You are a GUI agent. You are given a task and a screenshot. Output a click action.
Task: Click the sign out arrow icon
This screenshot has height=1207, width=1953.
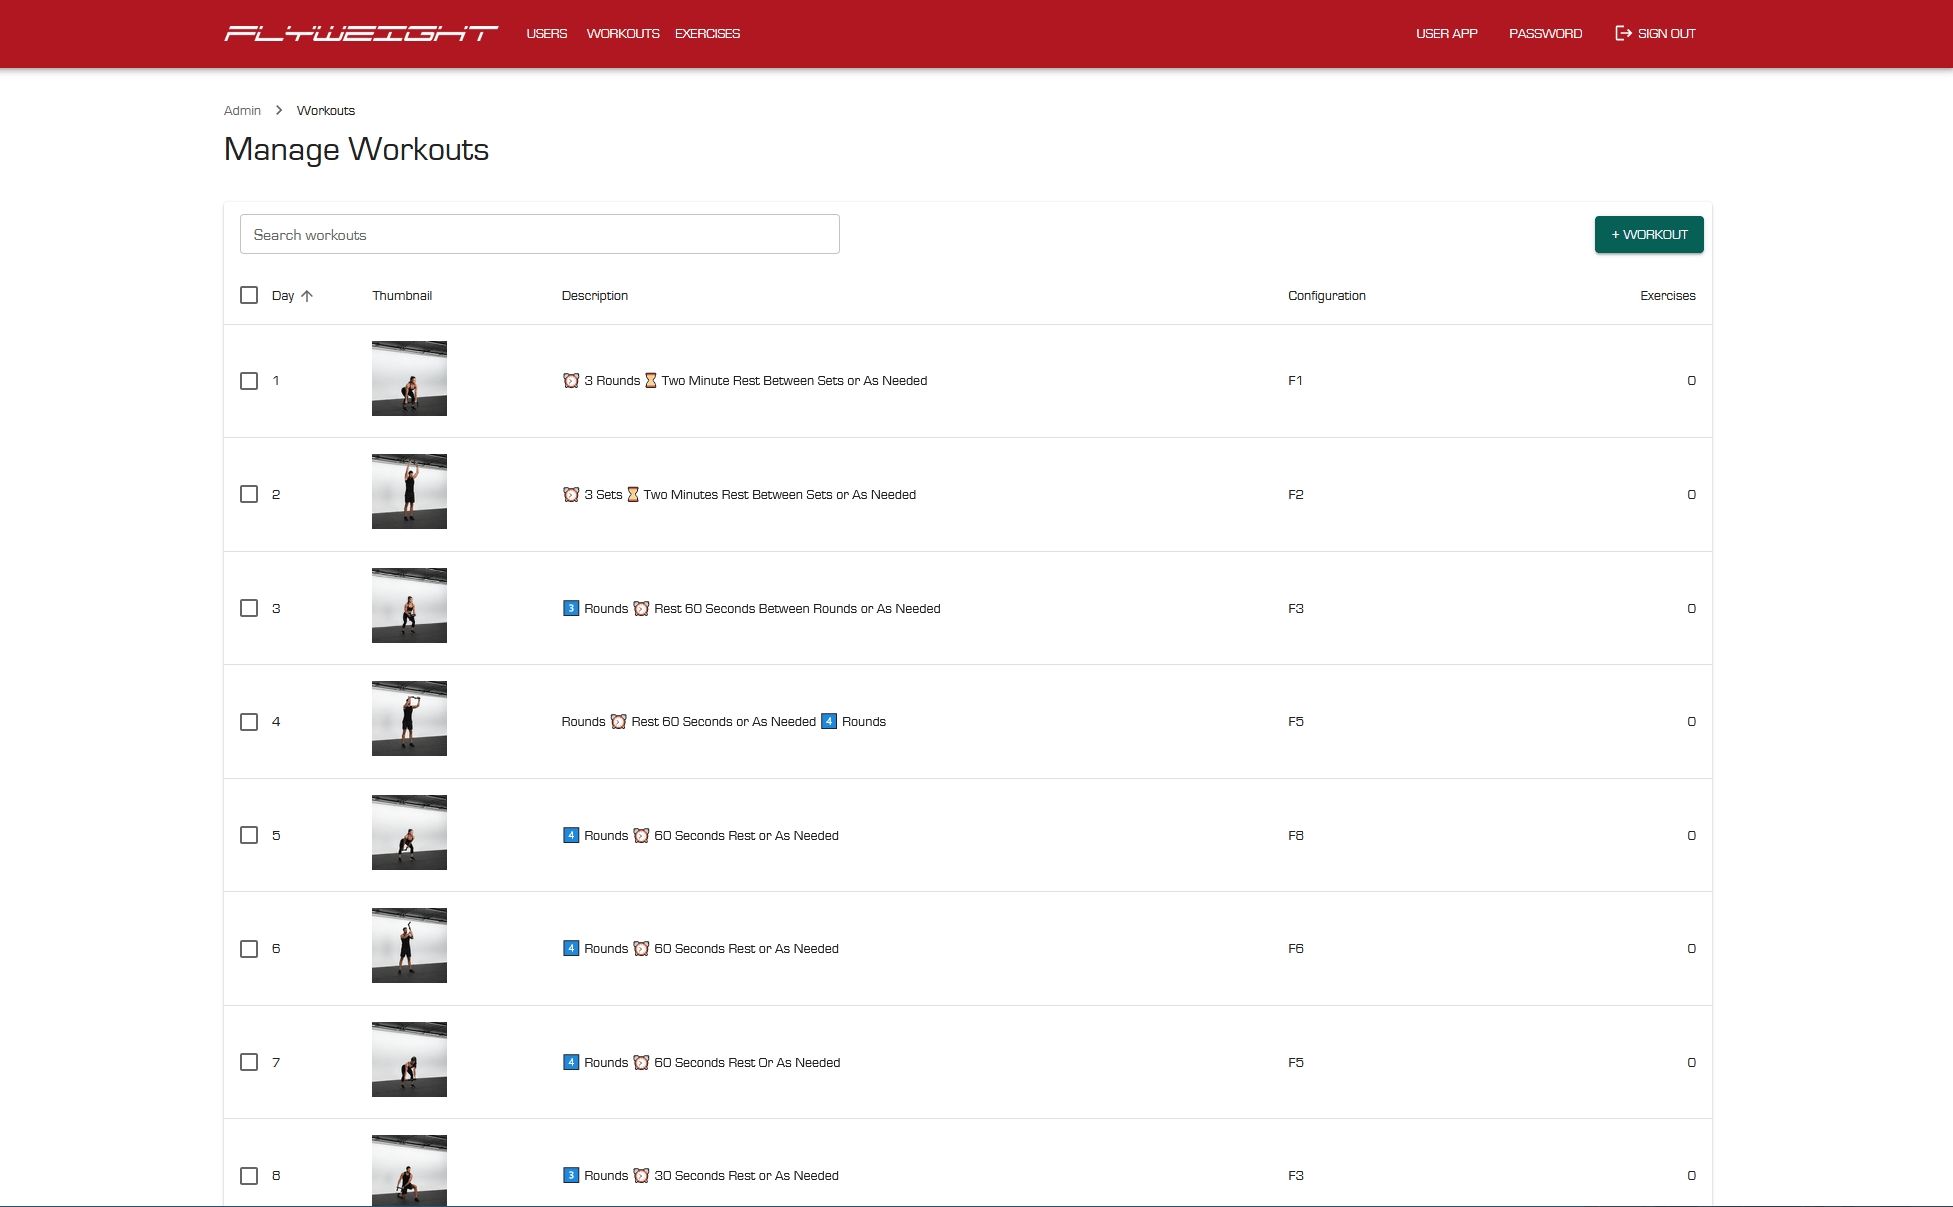pos(1623,33)
